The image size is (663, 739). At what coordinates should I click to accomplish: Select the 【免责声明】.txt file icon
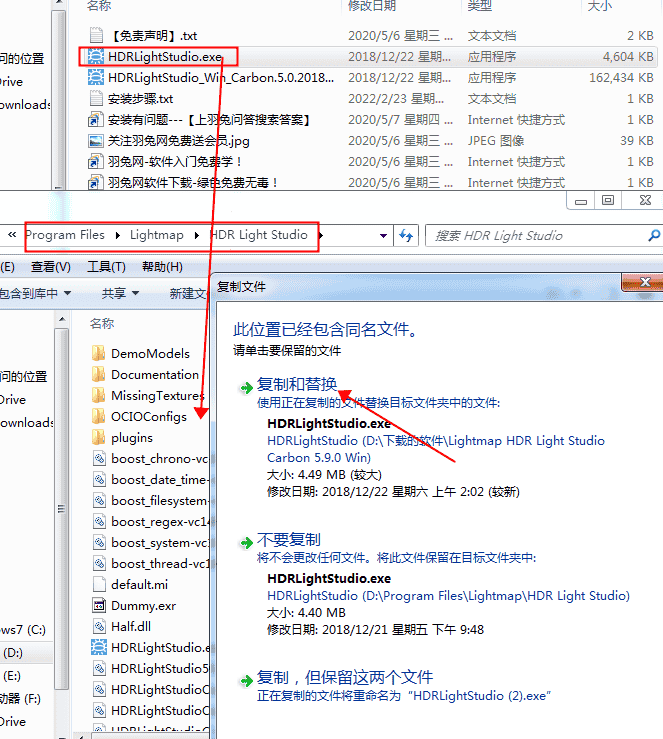click(96, 35)
